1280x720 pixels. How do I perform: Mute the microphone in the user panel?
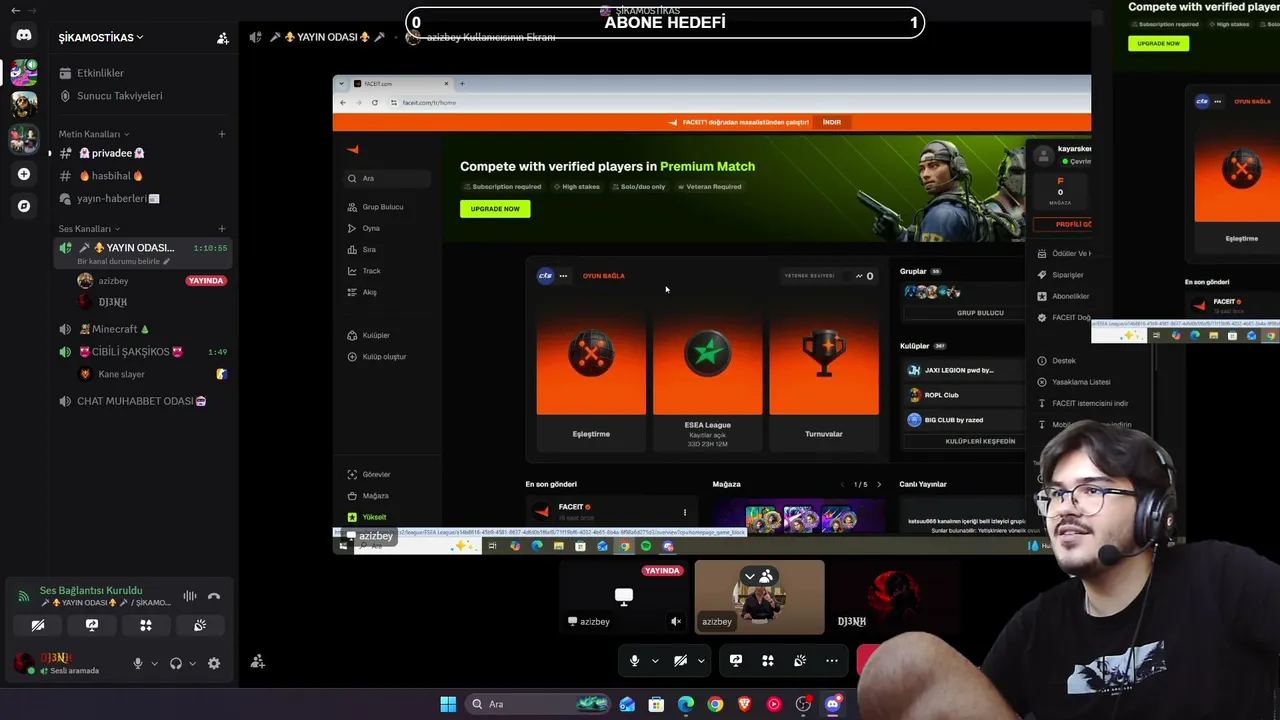pos(138,663)
